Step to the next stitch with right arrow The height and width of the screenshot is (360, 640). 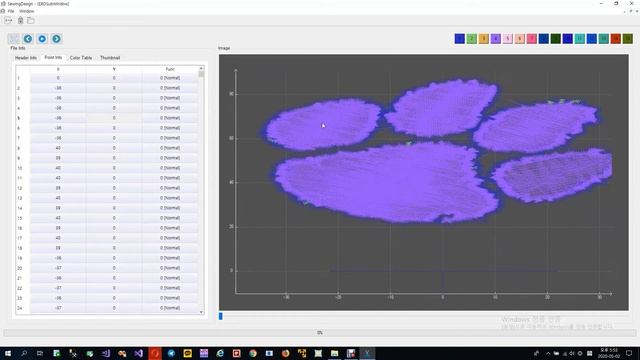pos(56,39)
